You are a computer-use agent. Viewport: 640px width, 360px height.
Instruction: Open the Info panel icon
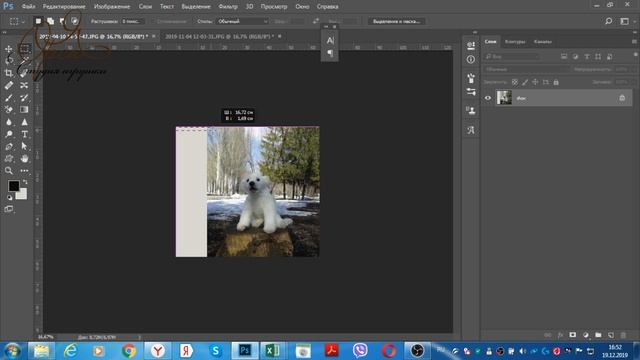[x=471, y=60]
